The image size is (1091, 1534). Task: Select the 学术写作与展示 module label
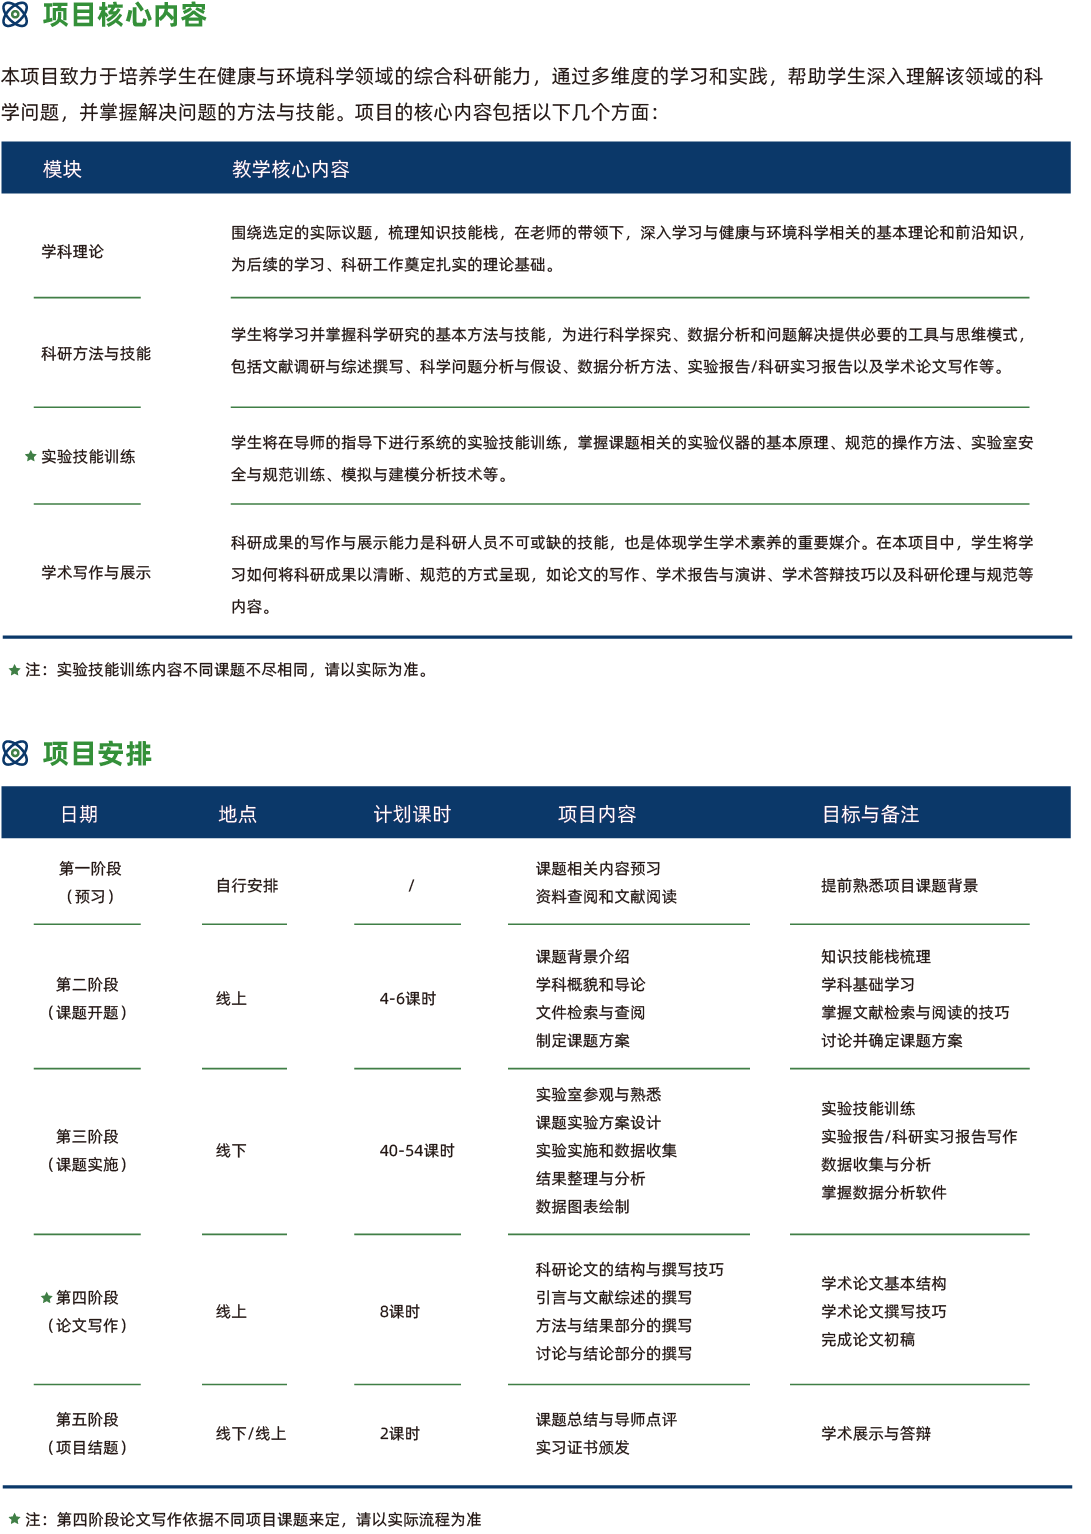tap(96, 572)
